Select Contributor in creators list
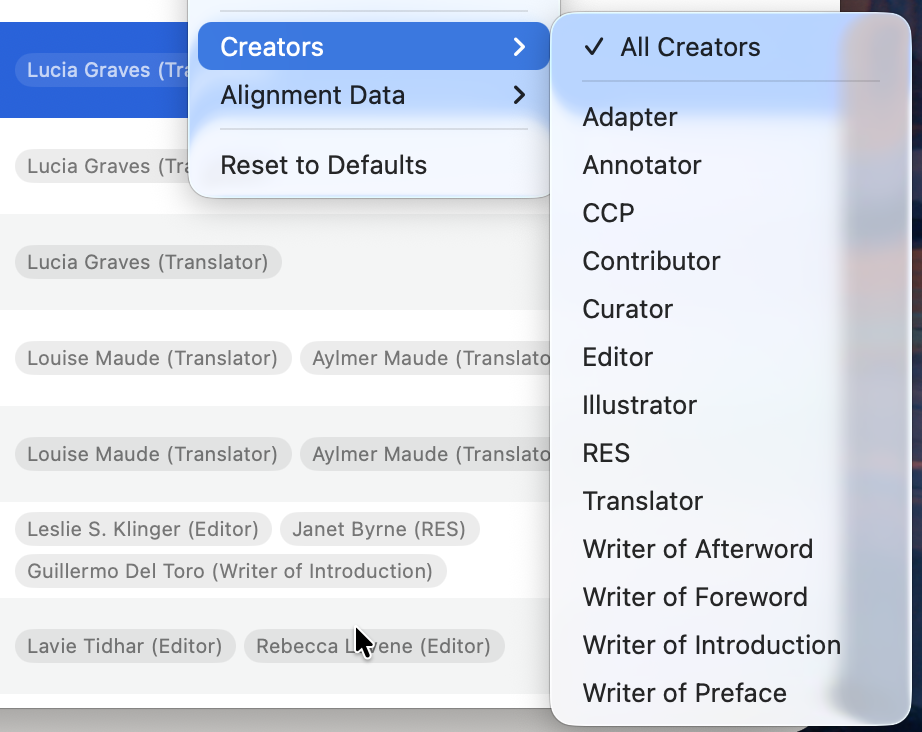Image resolution: width=922 pixels, height=732 pixels. click(730, 261)
